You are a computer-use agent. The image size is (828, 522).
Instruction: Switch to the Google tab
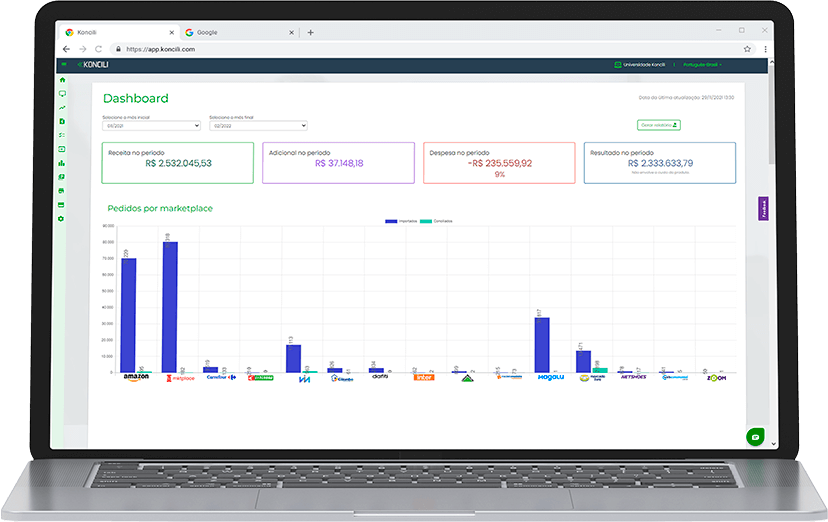(239, 33)
